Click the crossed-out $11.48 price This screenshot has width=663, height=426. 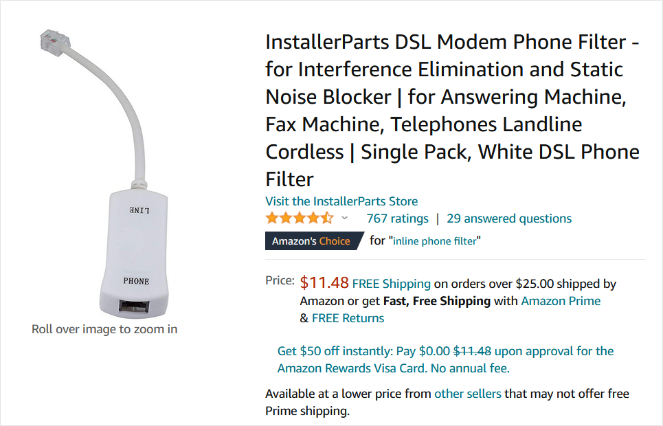(x=475, y=351)
